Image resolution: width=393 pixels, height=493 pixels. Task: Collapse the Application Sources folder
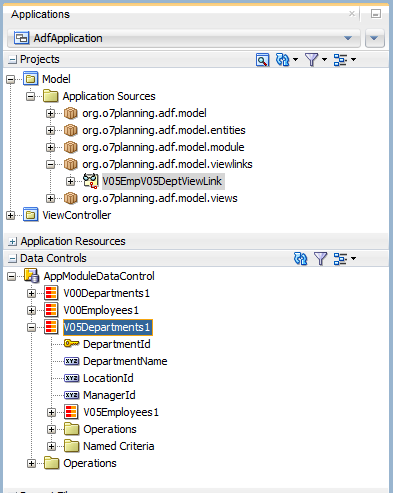(x=31, y=96)
